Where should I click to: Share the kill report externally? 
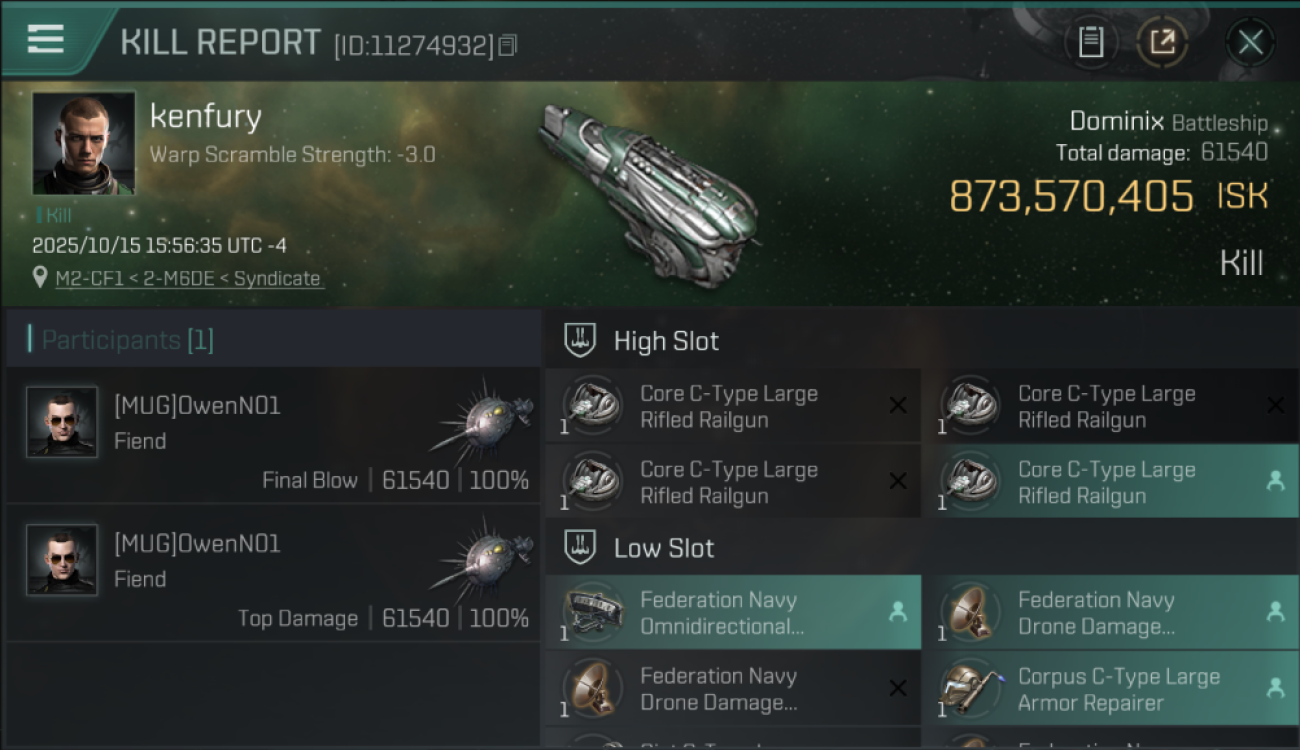pyautogui.click(x=1161, y=42)
